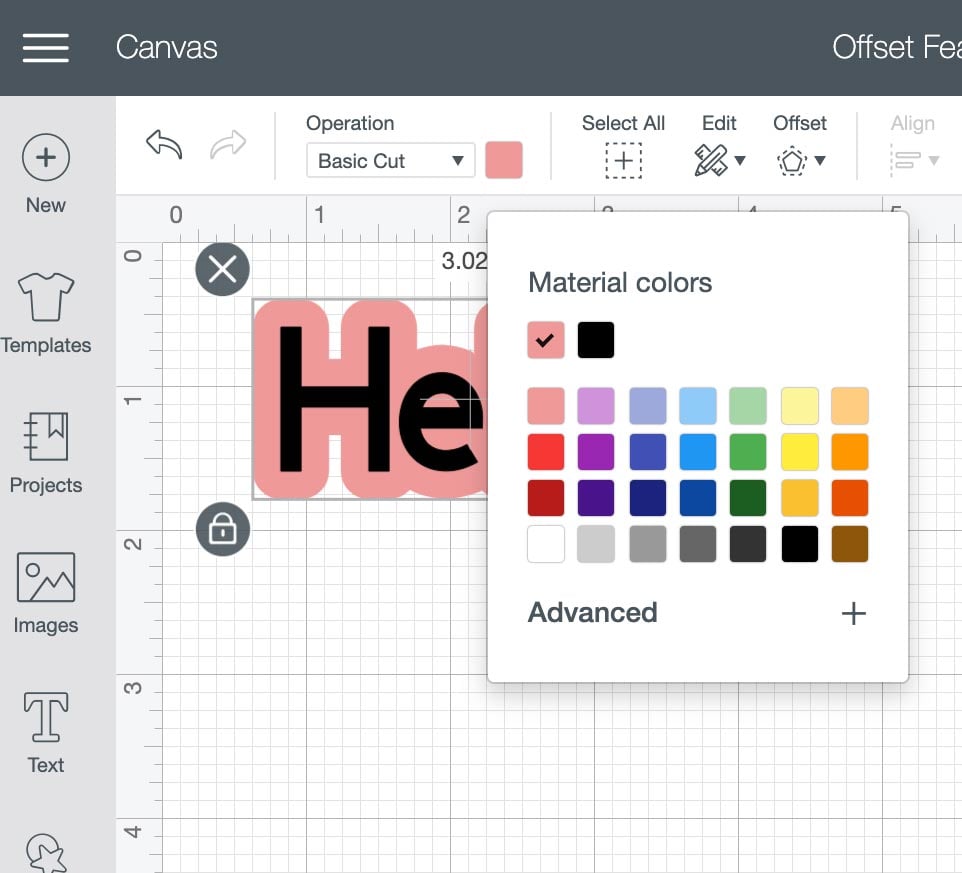Choose the pastel sky blue swatch

[698, 406]
